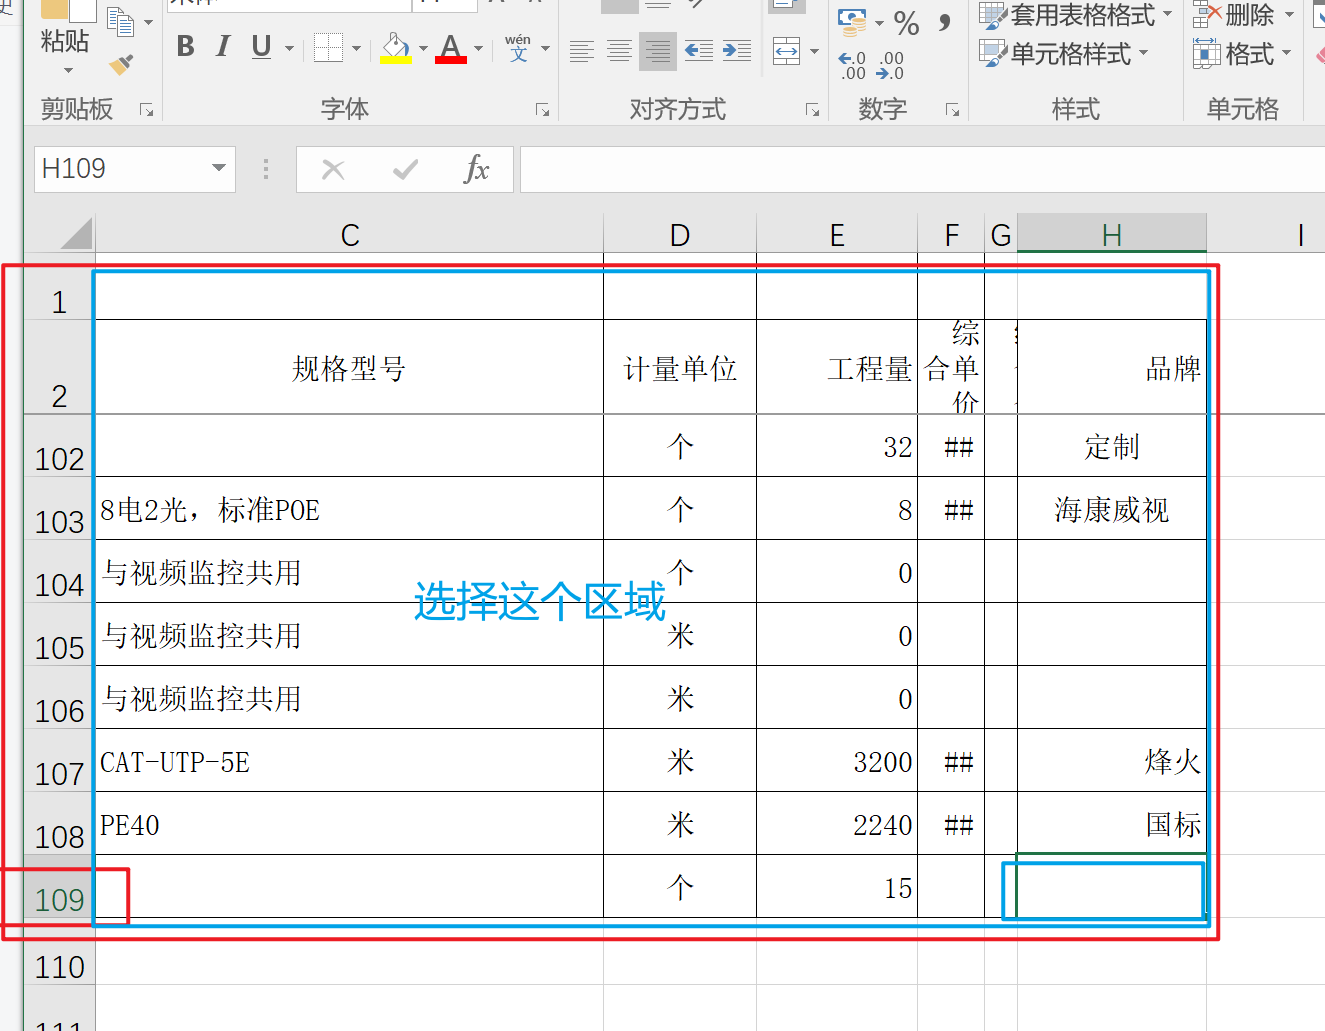
Task: Toggle Underline formatting
Action: (261, 46)
